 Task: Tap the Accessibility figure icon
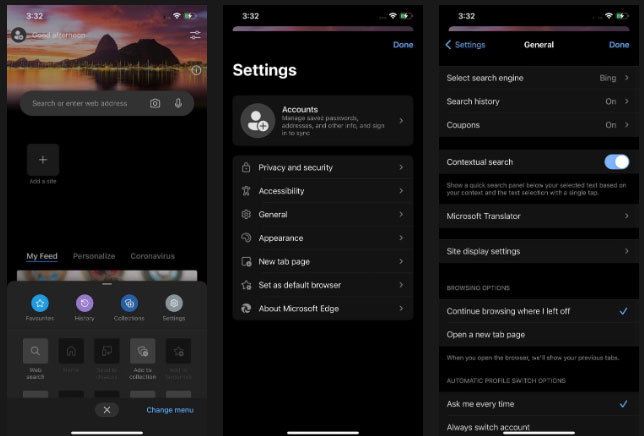tap(246, 191)
